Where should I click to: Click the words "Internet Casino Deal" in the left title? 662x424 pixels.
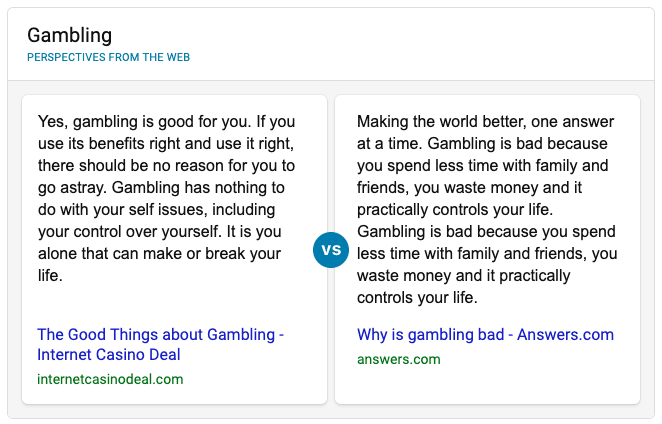[109, 355]
